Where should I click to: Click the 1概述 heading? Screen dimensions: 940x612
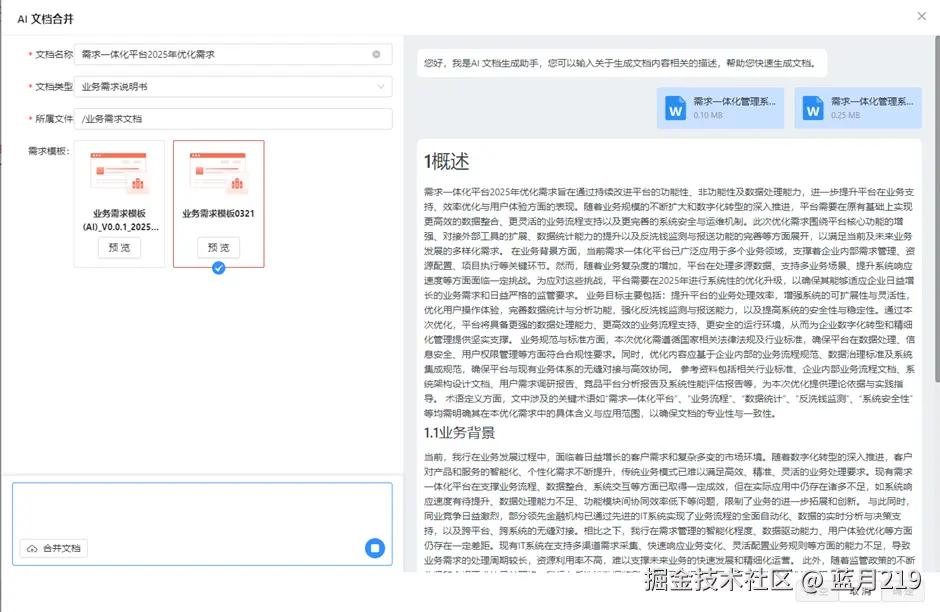pos(447,161)
